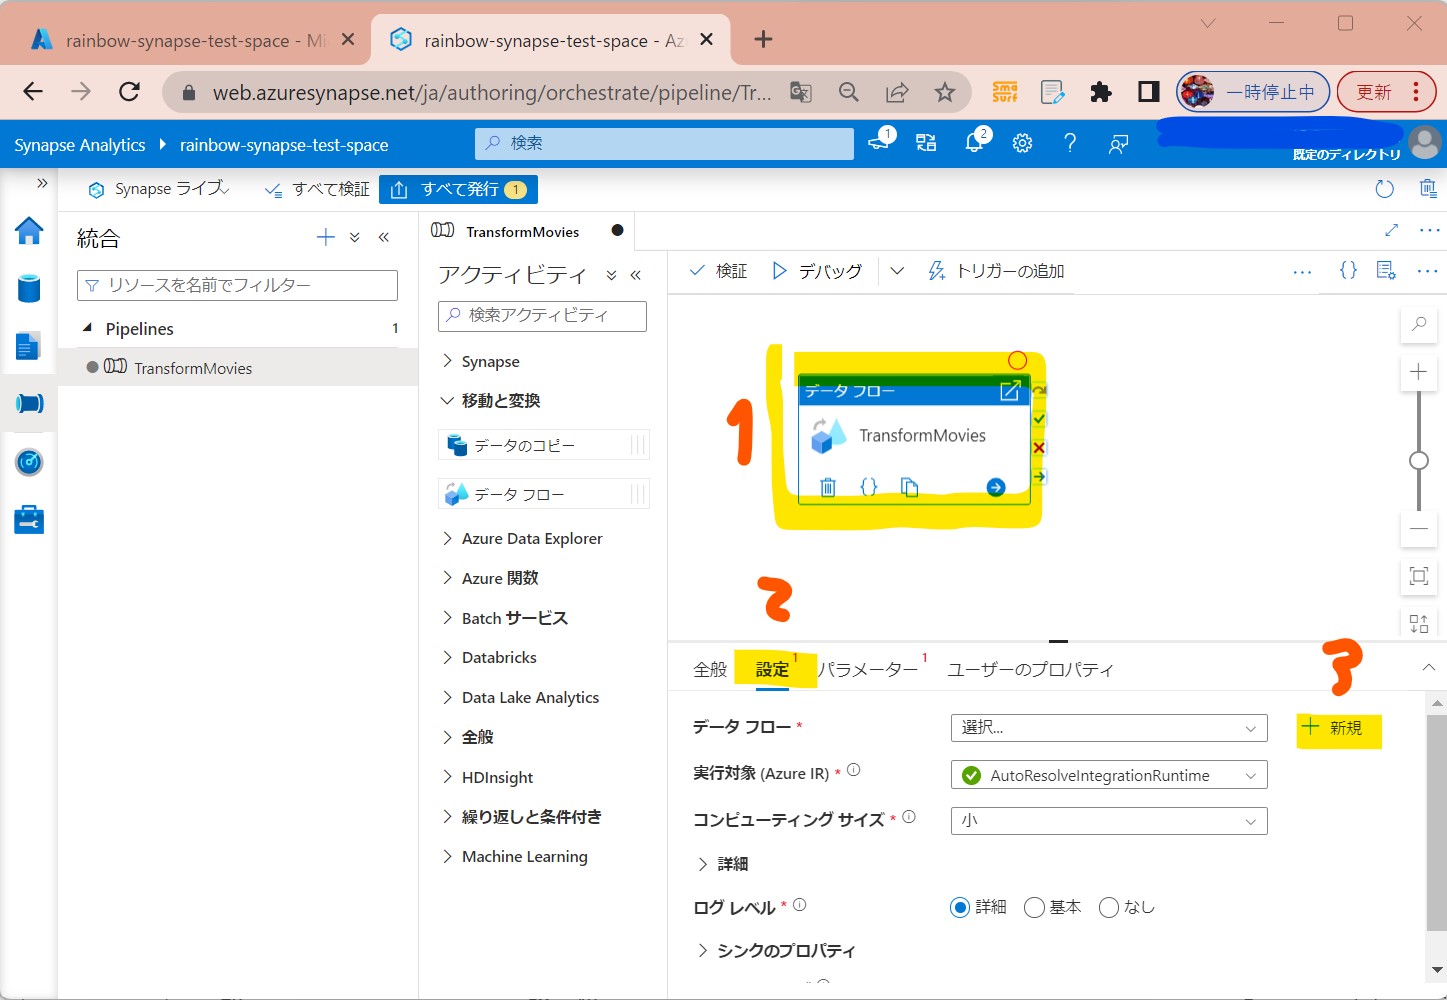Fit canvas to screen icon
The height and width of the screenshot is (1000, 1447).
(1419, 576)
